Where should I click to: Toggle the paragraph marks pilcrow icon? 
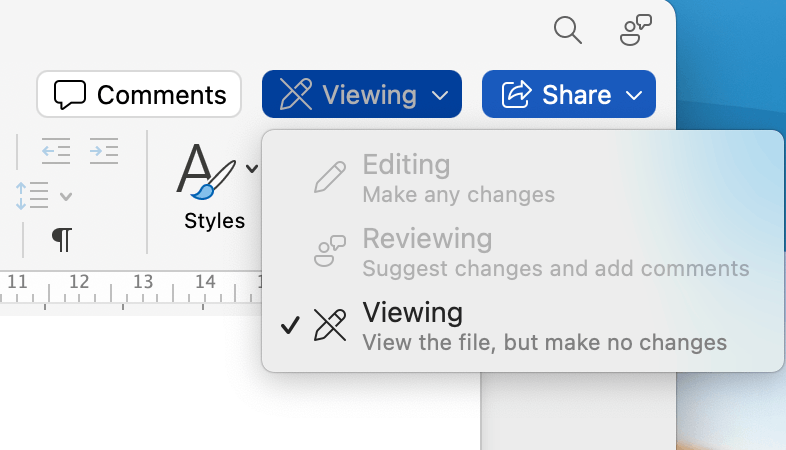pos(62,239)
